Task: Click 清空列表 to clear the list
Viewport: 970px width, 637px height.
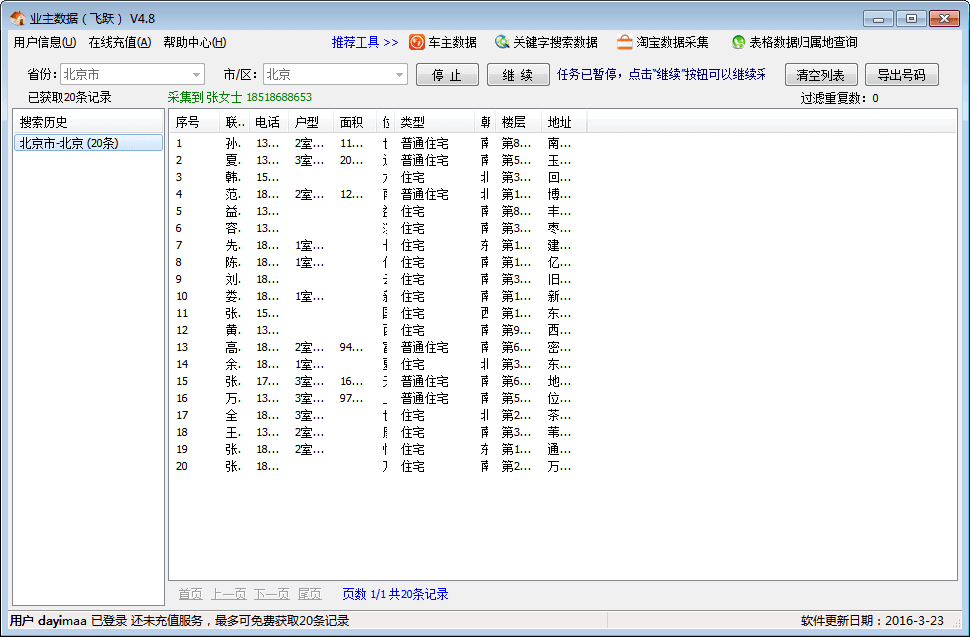Action: tap(821, 72)
